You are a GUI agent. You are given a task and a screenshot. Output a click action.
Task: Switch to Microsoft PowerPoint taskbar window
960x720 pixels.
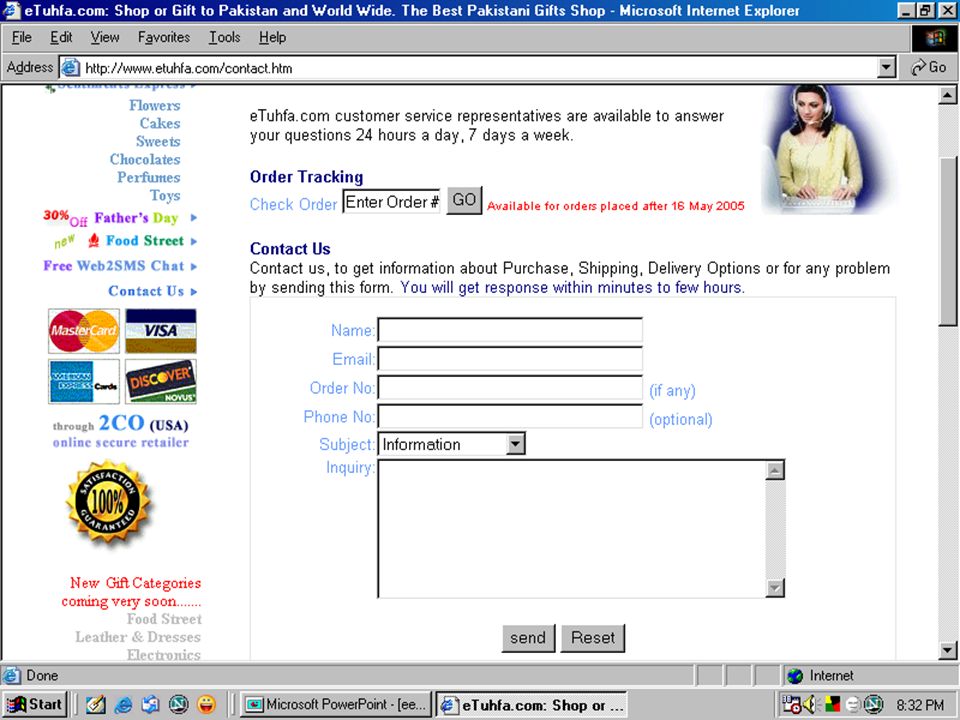[336, 705]
